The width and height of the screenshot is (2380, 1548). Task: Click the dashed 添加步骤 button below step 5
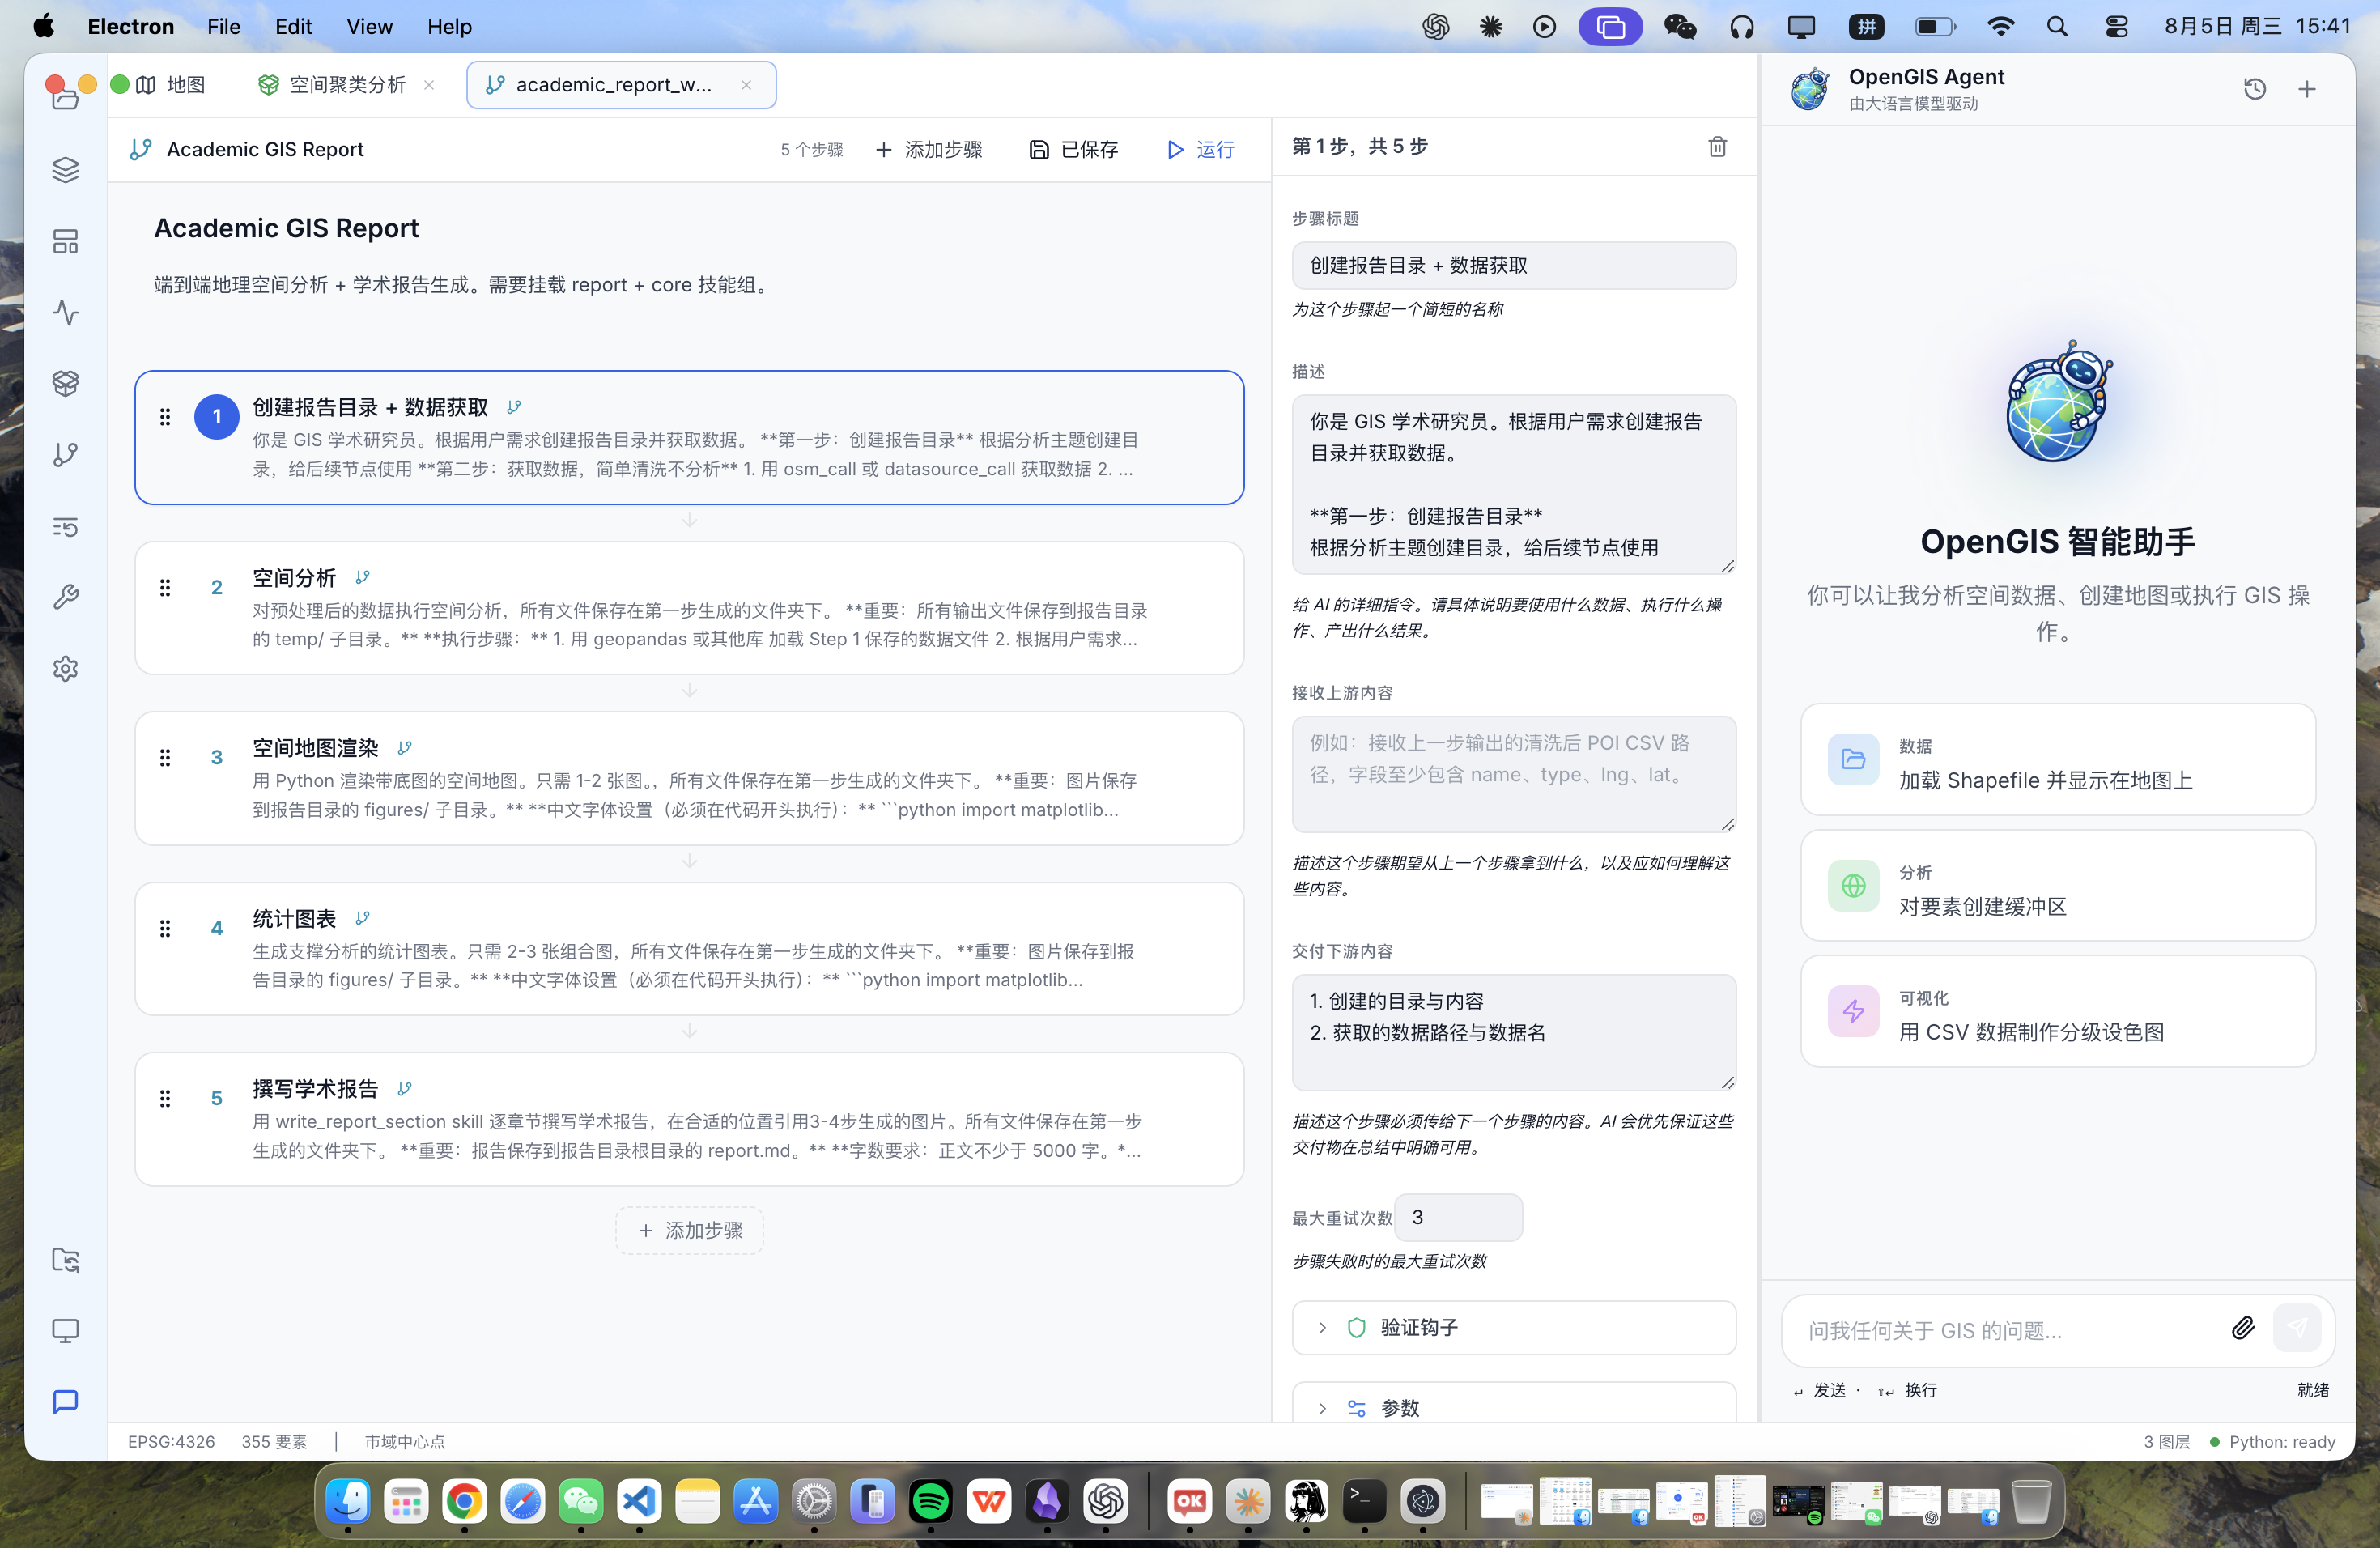click(690, 1230)
